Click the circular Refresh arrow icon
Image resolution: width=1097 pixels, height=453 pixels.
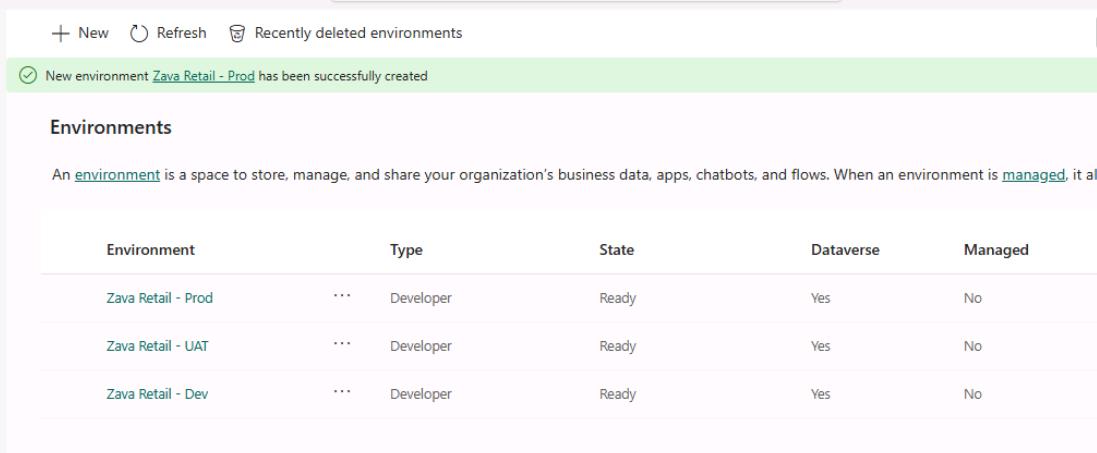139,33
